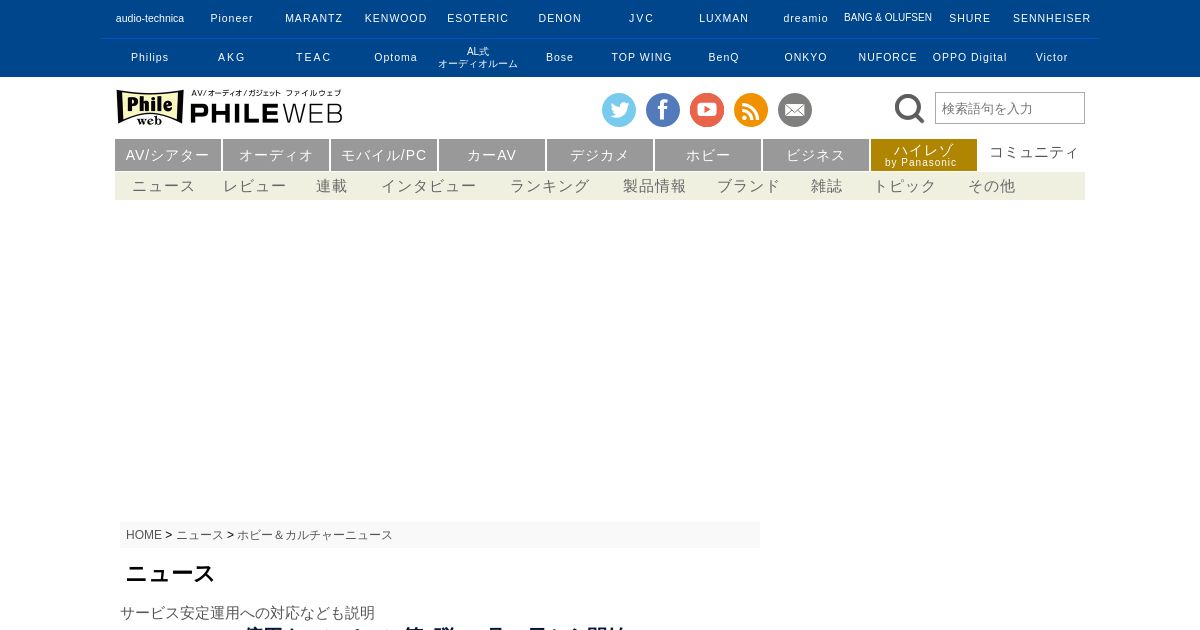Go to Optoma brand link
1200x630 pixels.
396,57
